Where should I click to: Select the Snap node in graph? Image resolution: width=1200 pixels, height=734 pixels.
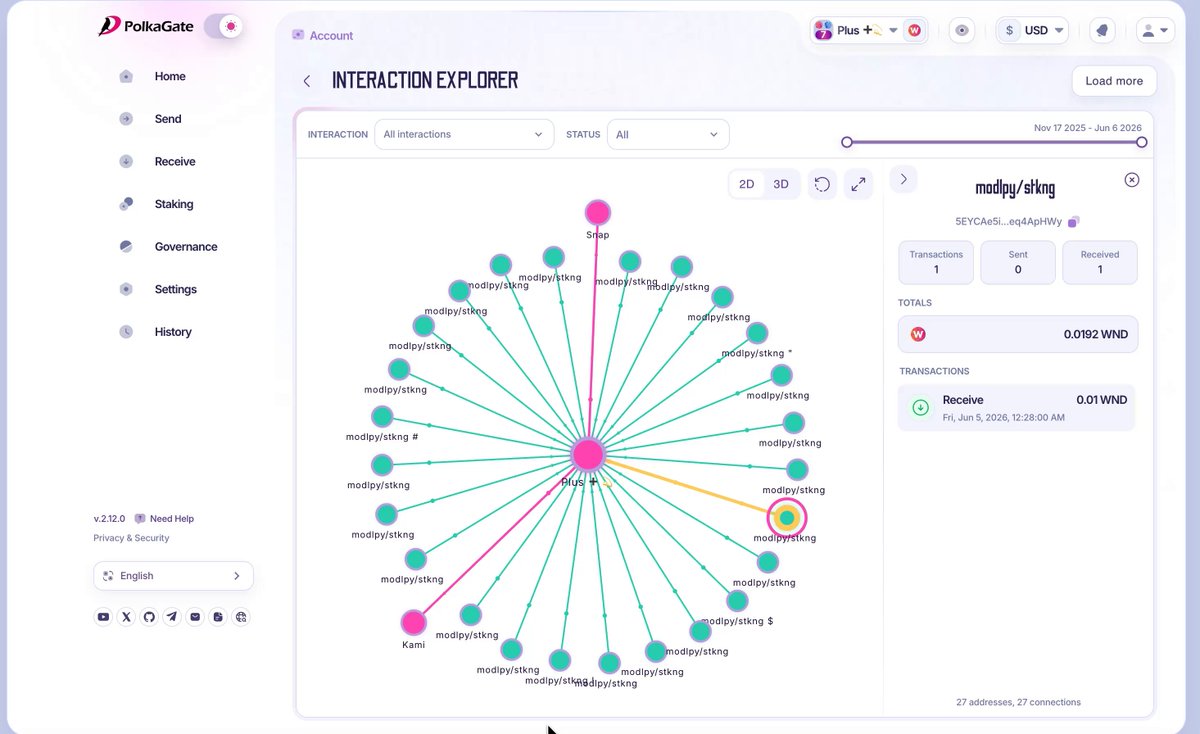click(597, 212)
